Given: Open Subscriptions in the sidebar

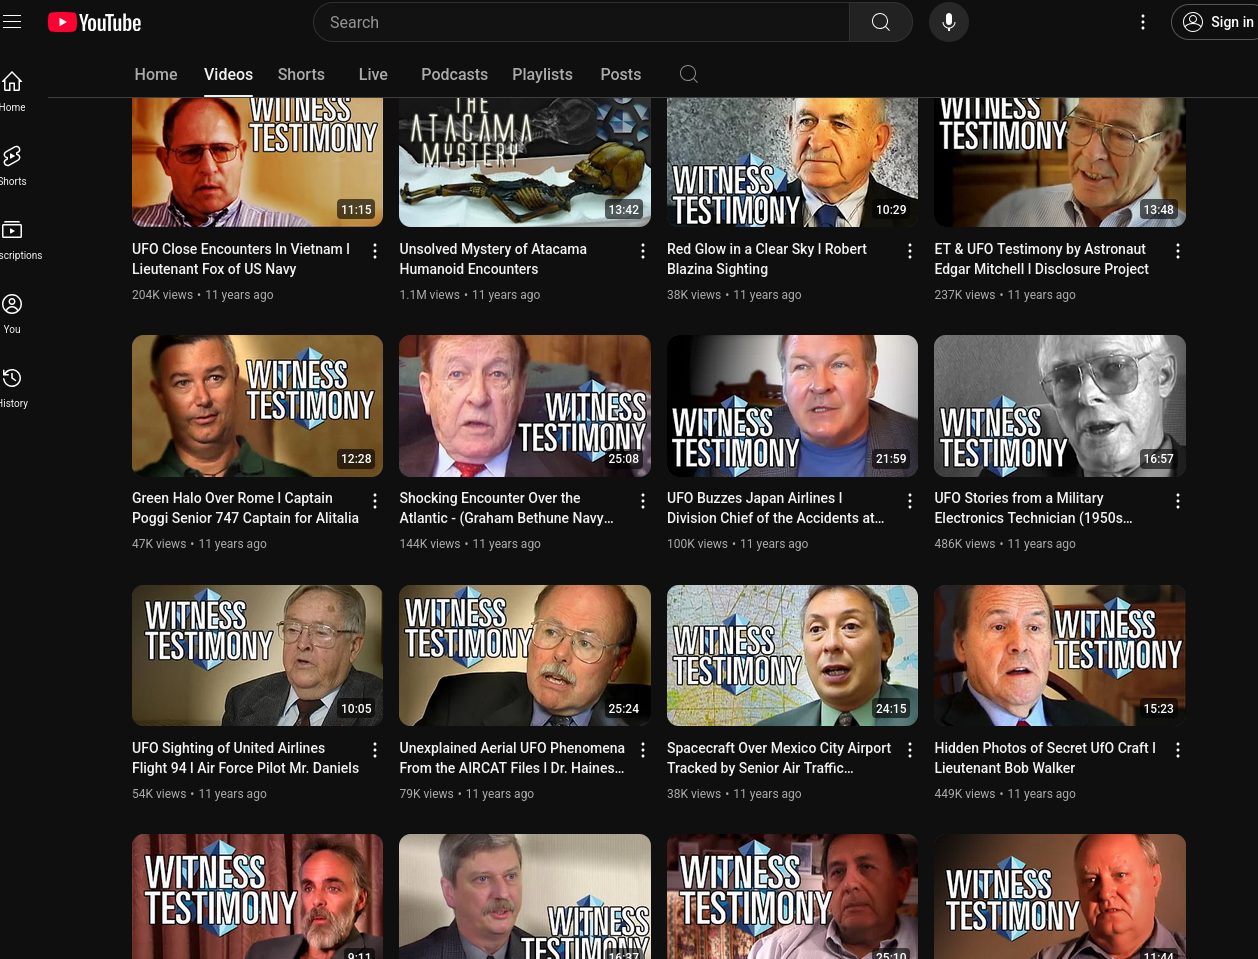Looking at the screenshot, I should [12, 239].
